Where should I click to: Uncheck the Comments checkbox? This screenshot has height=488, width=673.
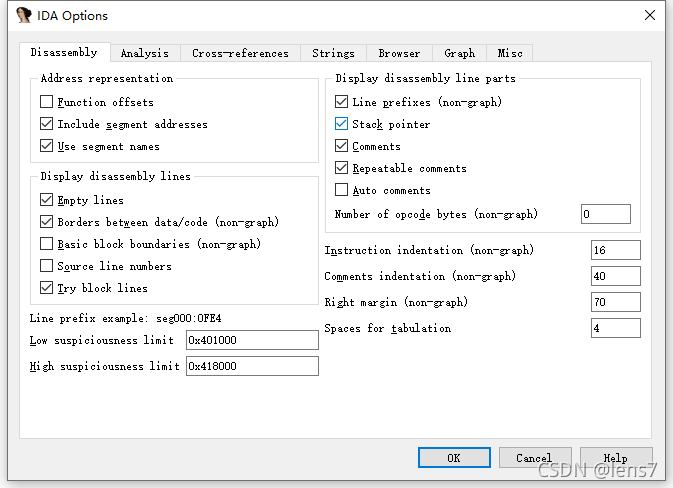pos(341,146)
